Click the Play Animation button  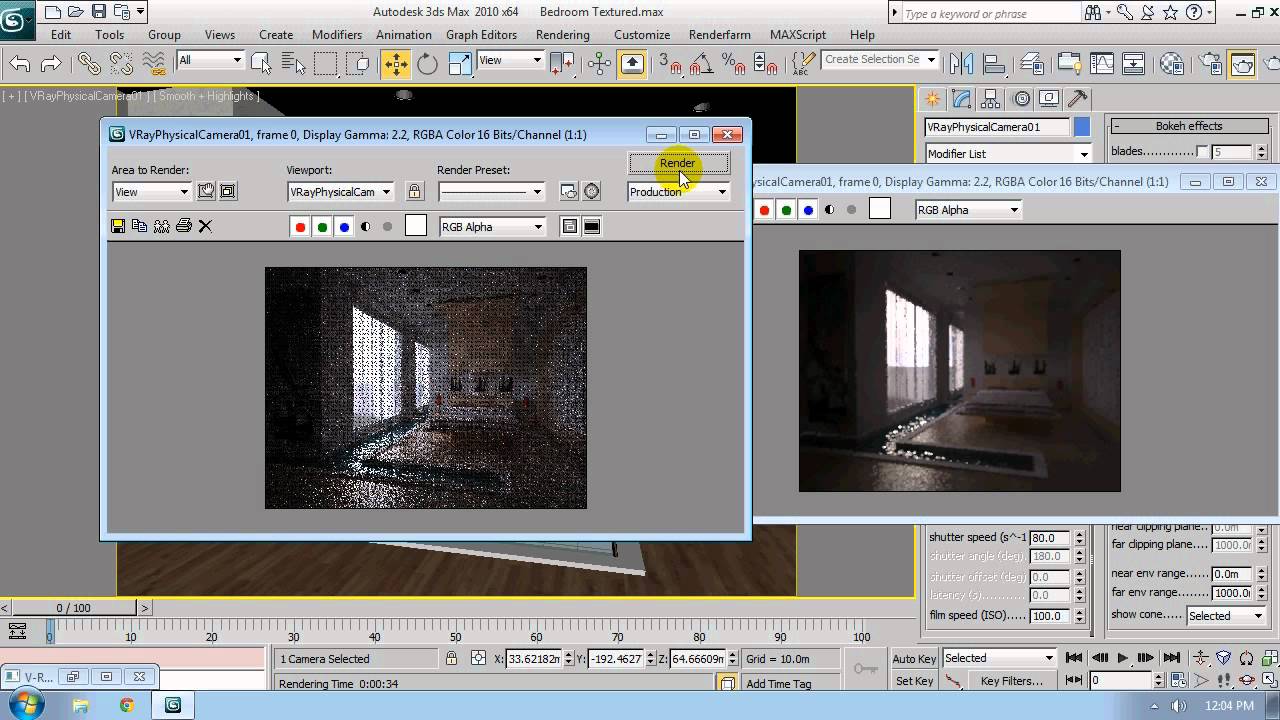click(x=1122, y=658)
